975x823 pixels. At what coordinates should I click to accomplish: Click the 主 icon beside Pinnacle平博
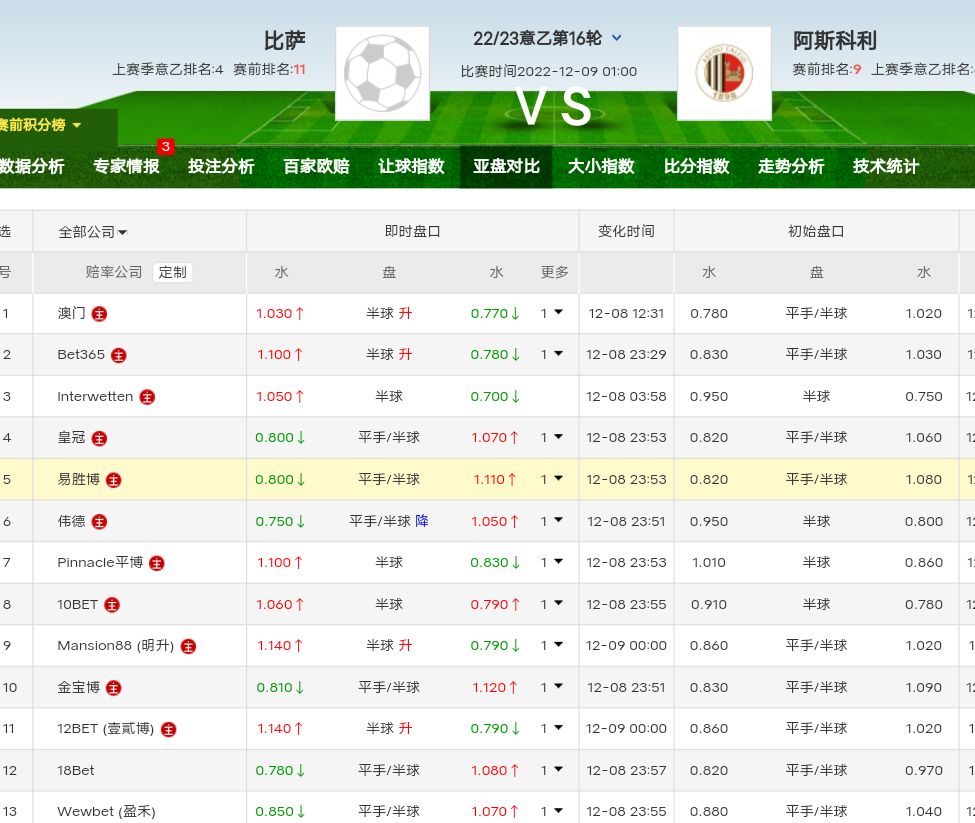[x=157, y=563]
